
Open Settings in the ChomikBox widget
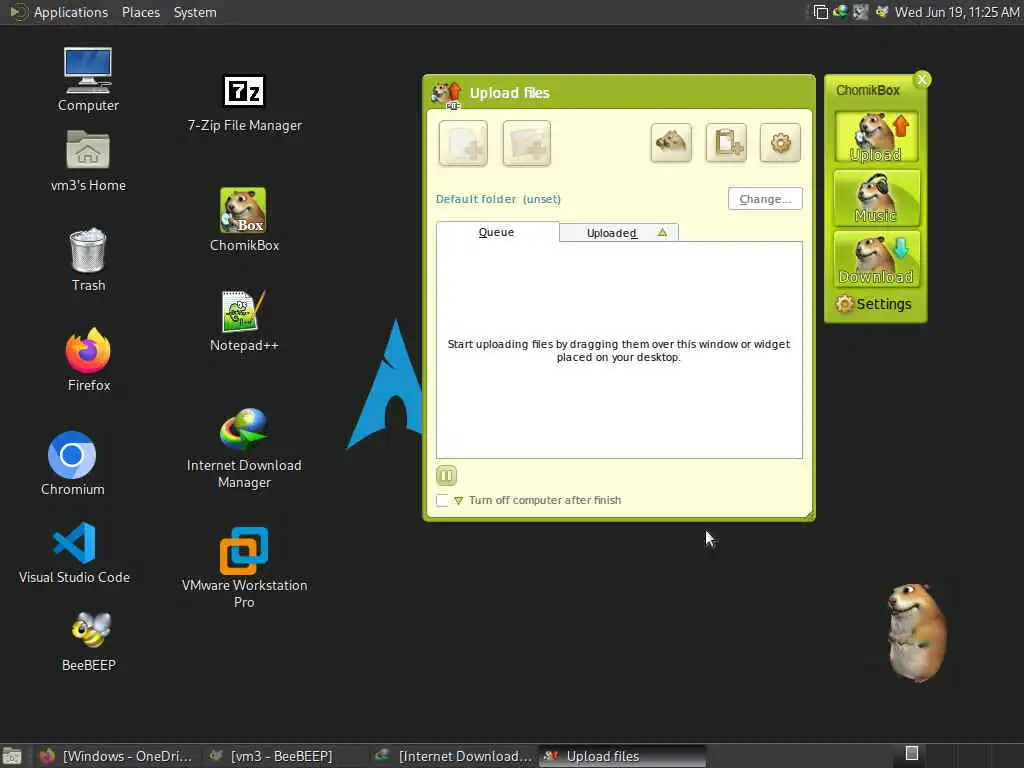pos(874,304)
